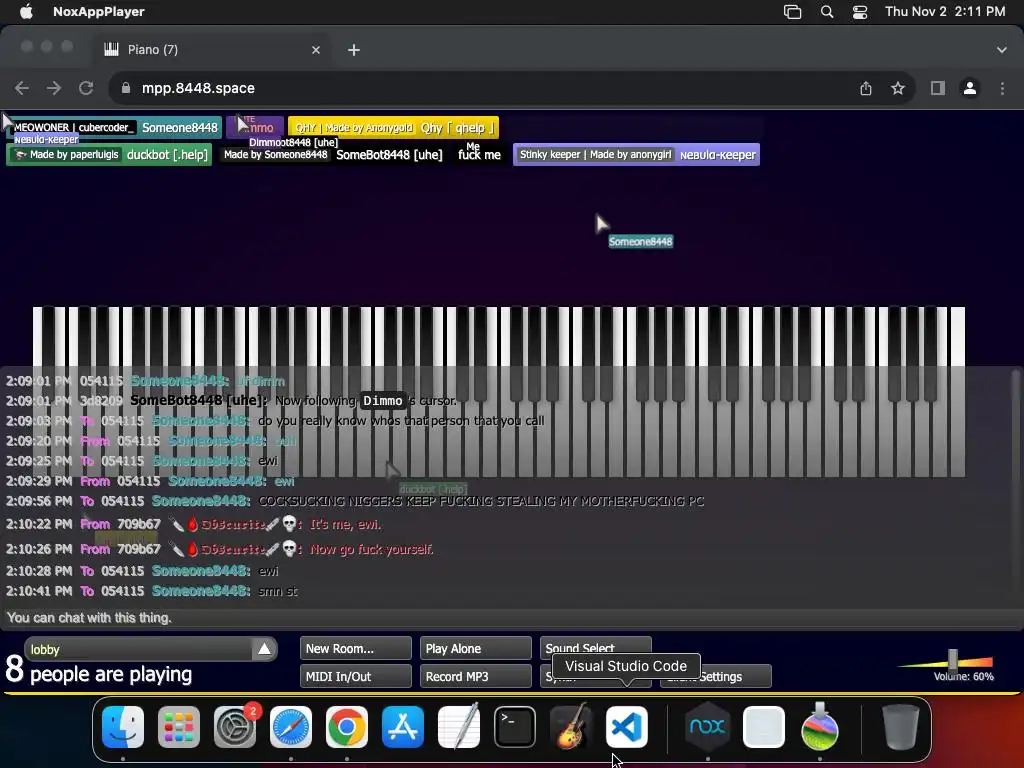Viewport: 1024px width, 768px height.
Task: Close the Piano (7) tab
Action: 316,50
